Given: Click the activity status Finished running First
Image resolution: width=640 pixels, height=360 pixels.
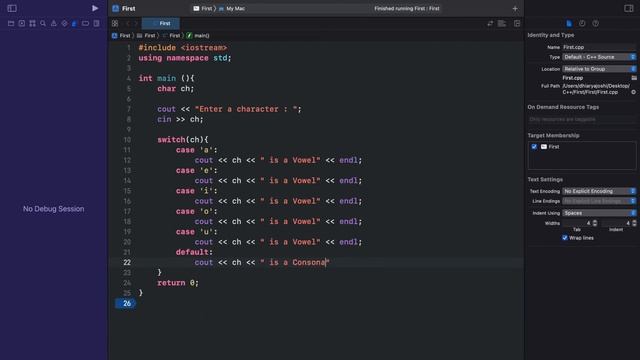Looking at the screenshot, I should point(407,9).
